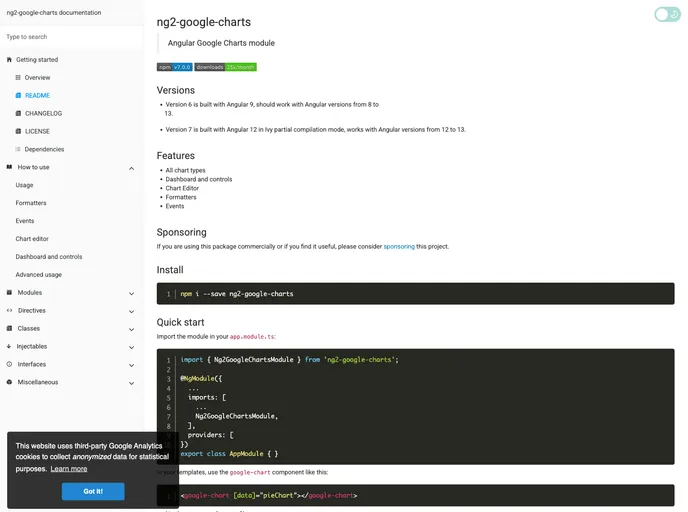Expand the Modules section chevron
Image resolution: width=688 pixels, height=512 pixels.
click(132, 294)
